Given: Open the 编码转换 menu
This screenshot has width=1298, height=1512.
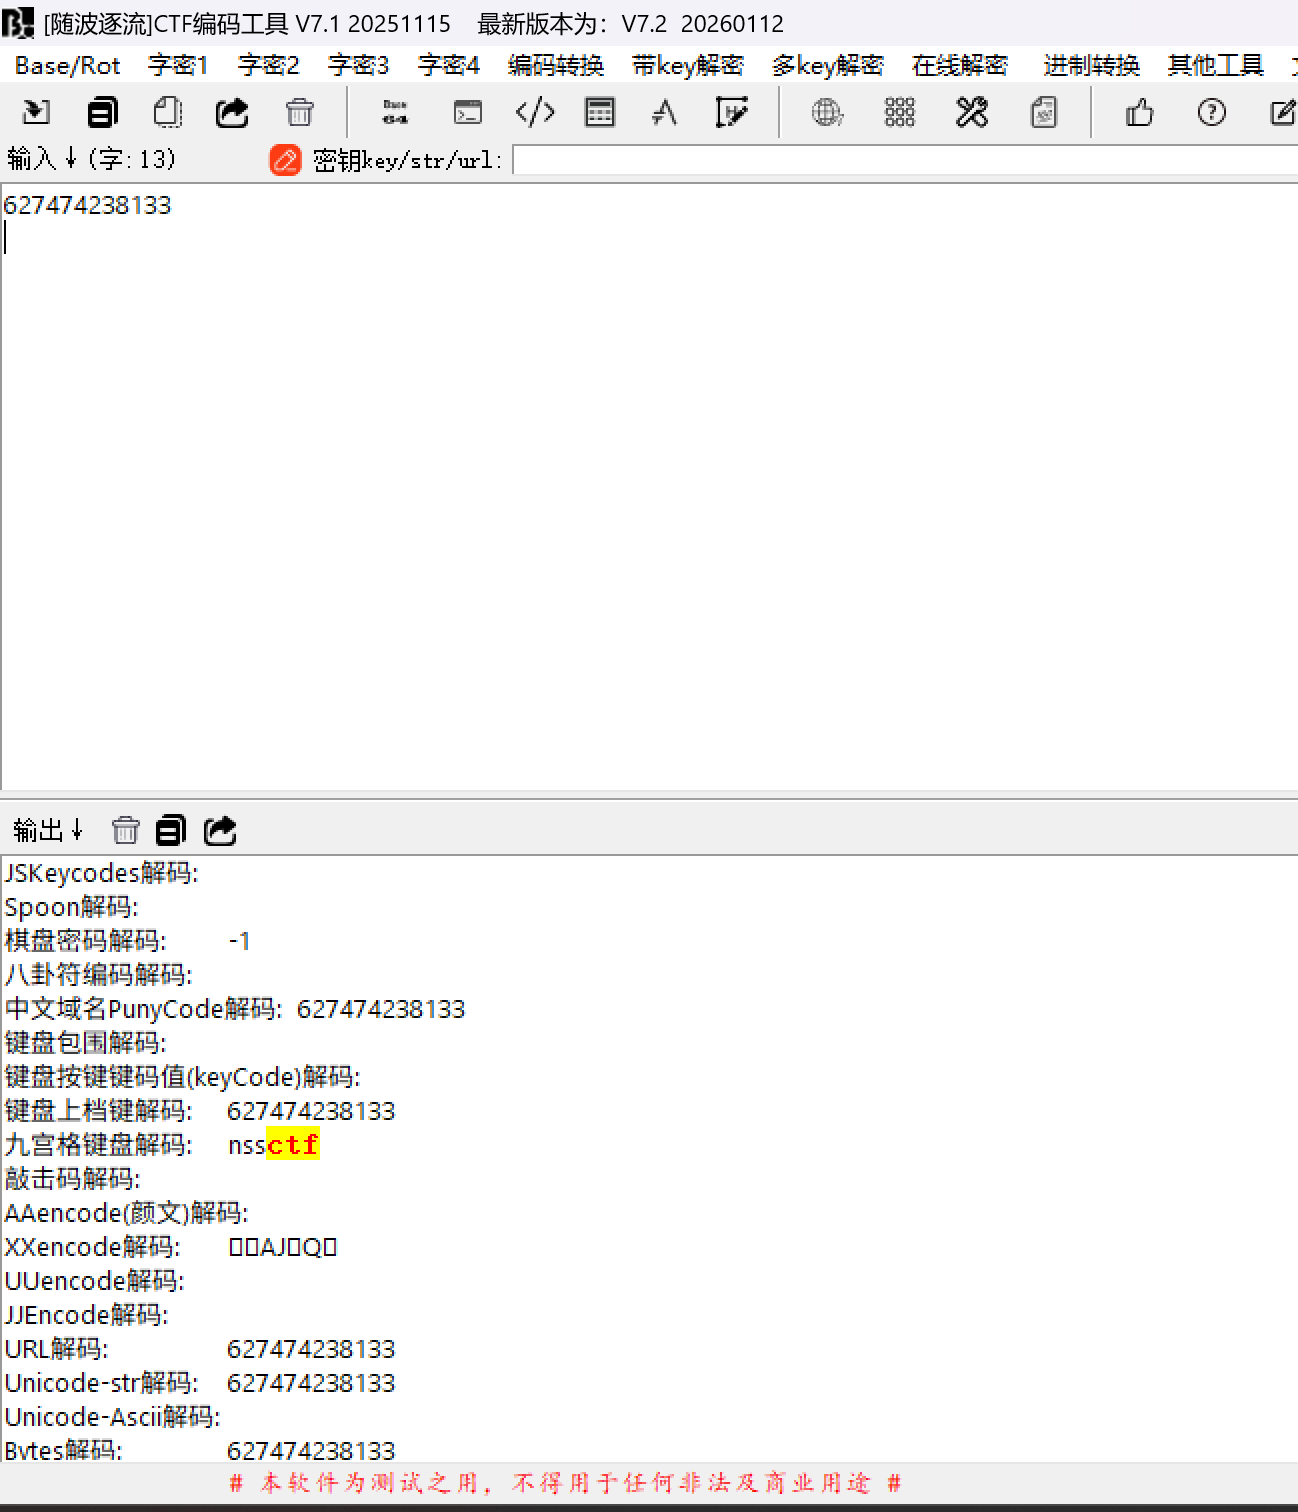Looking at the screenshot, I should pyautogui.click(x=555, y=66).
